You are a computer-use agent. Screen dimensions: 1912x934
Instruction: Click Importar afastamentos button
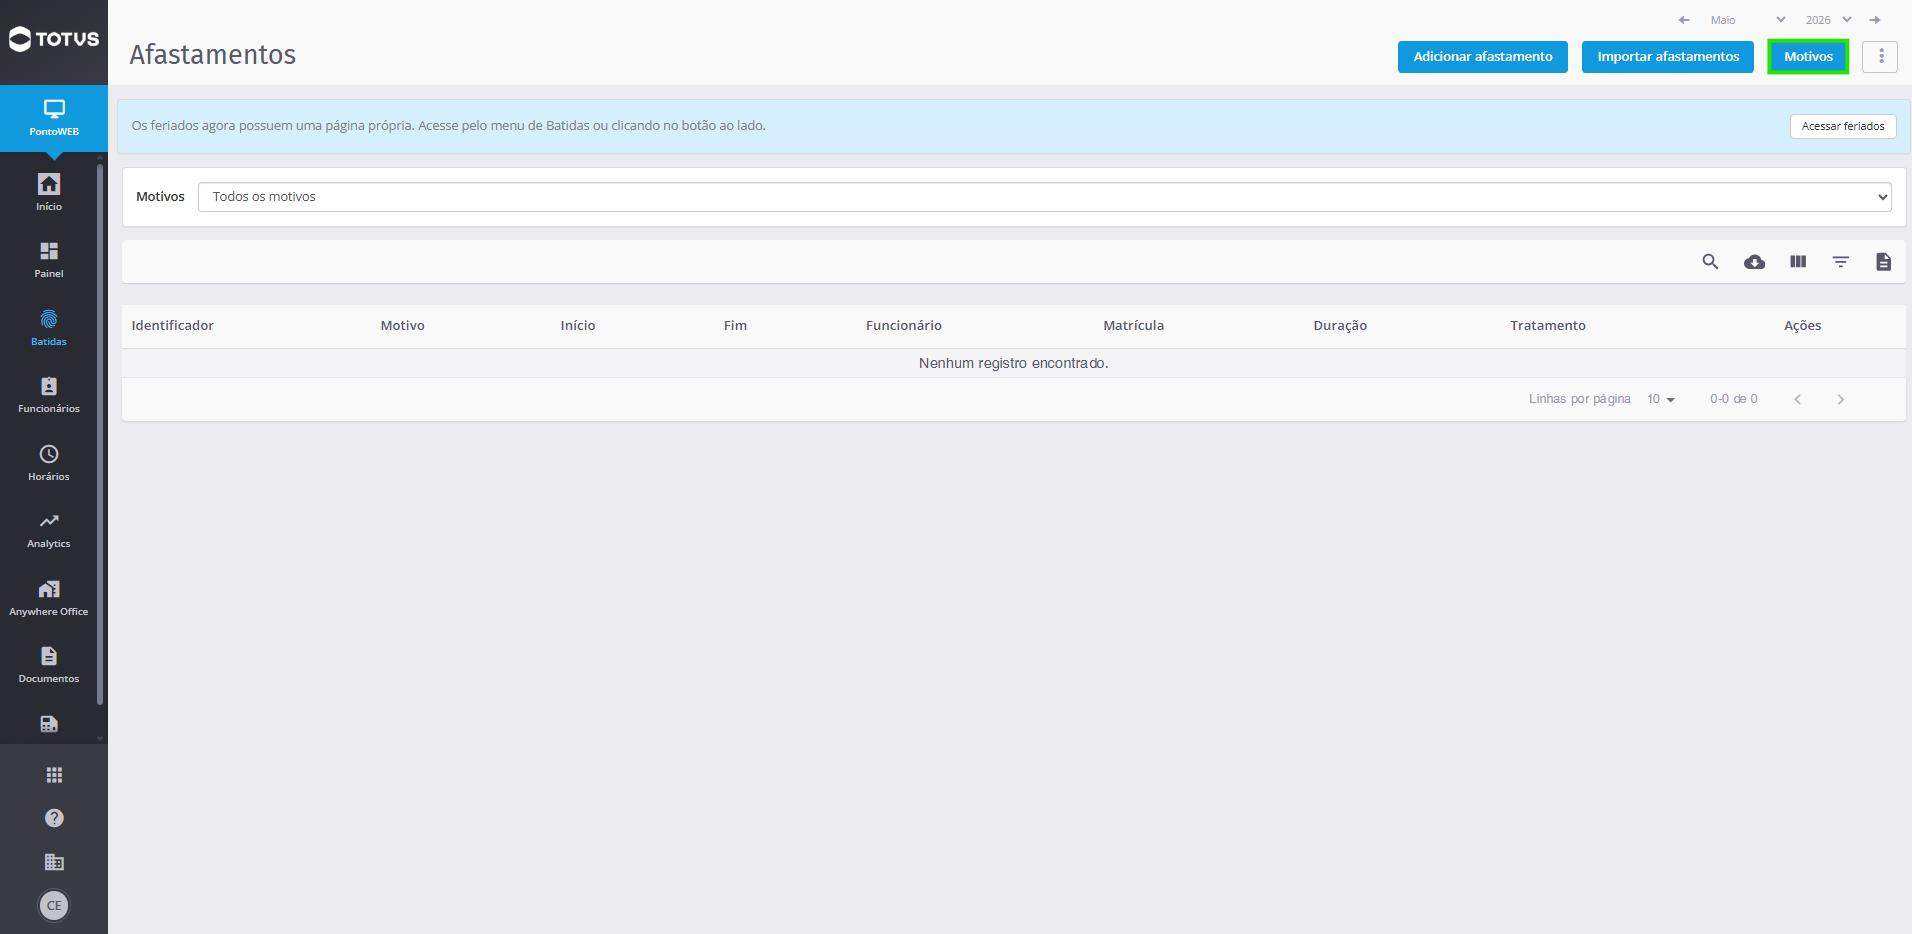coord(1668,57)
